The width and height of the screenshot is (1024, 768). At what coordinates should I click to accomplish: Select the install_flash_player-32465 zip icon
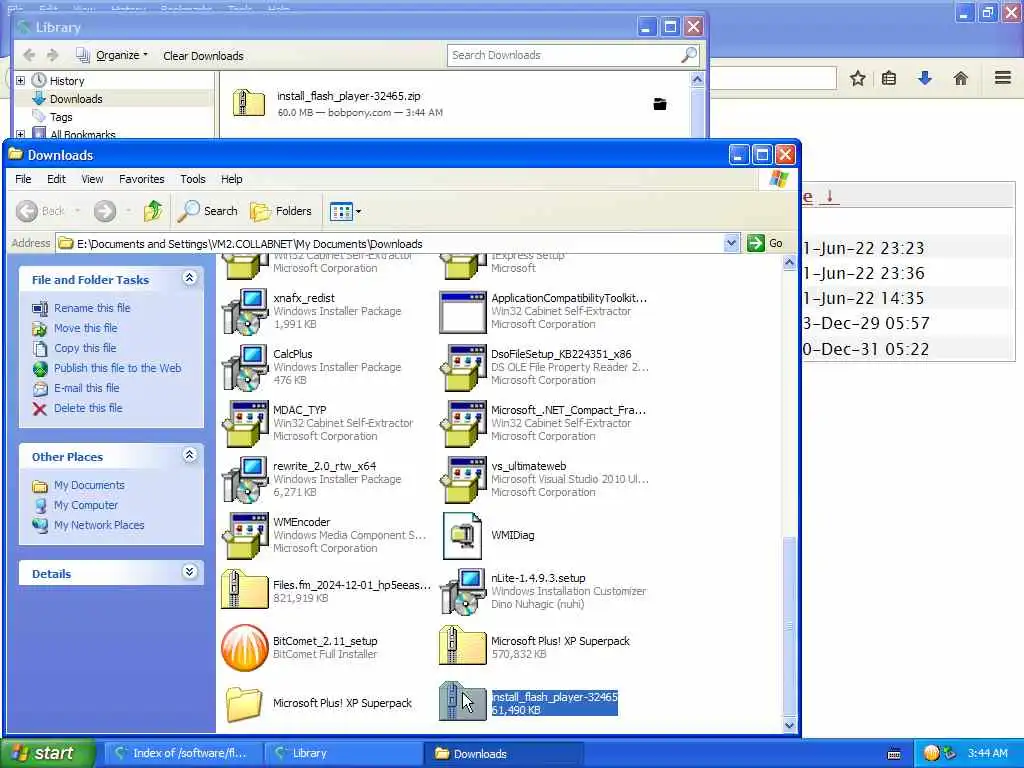coord(462,701)
